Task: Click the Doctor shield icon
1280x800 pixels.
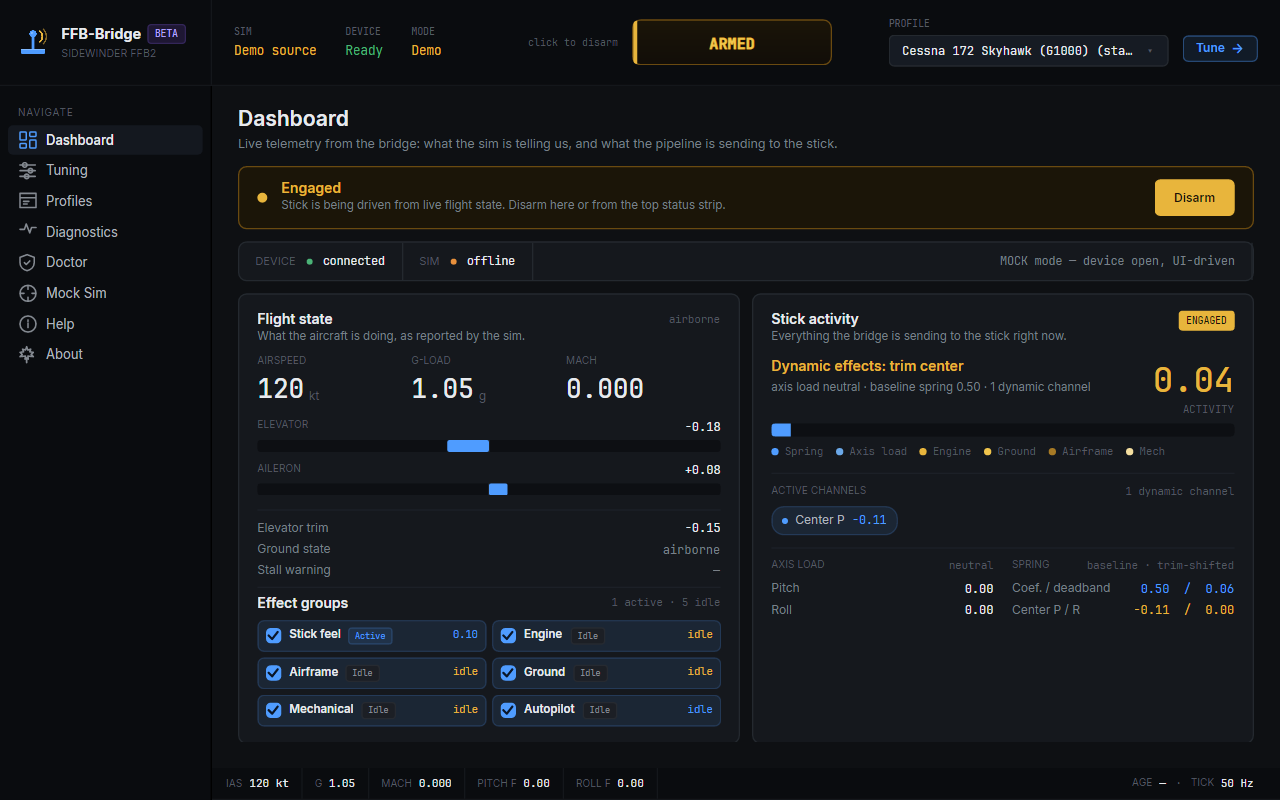Action: 27,262
